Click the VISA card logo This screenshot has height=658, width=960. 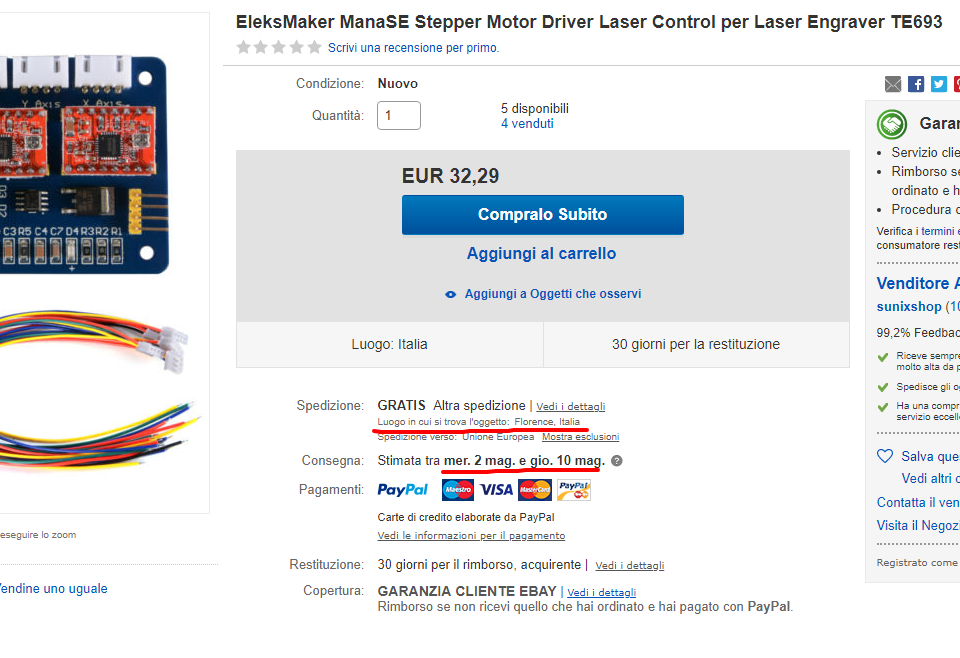point(496,490)
